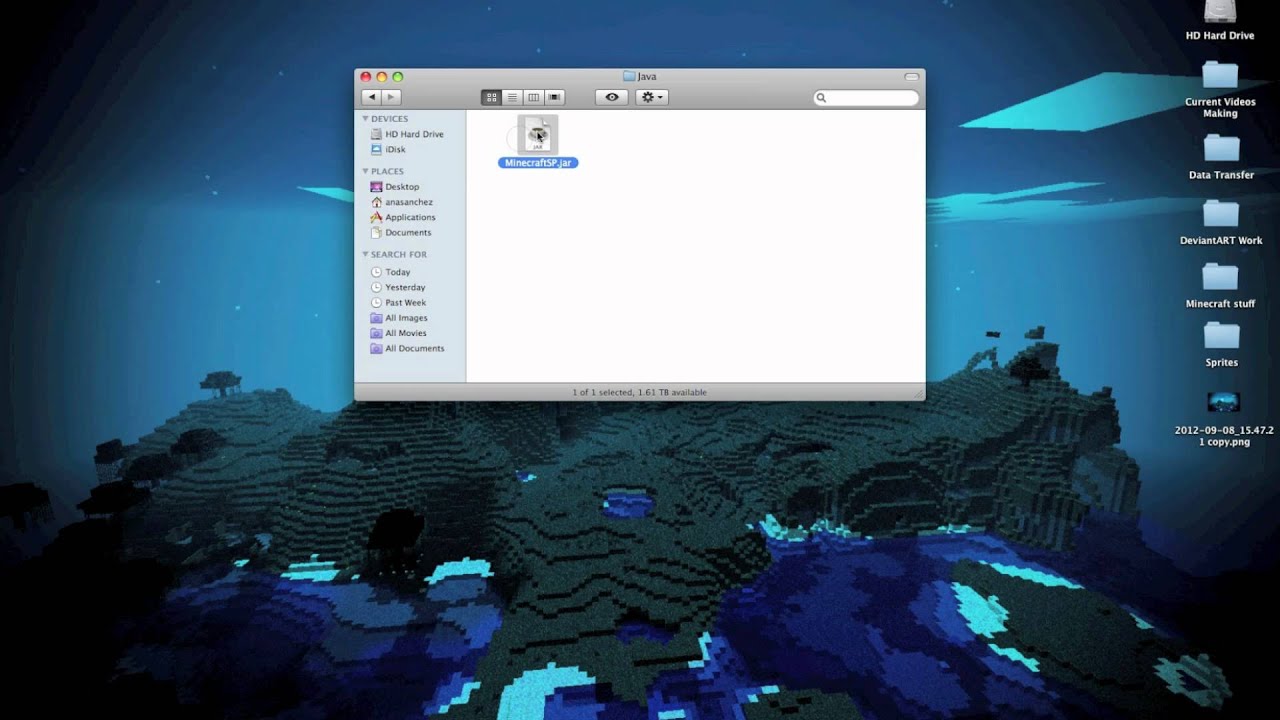
Task: Open Desktop in sidebar
Action: pos(395,187)
